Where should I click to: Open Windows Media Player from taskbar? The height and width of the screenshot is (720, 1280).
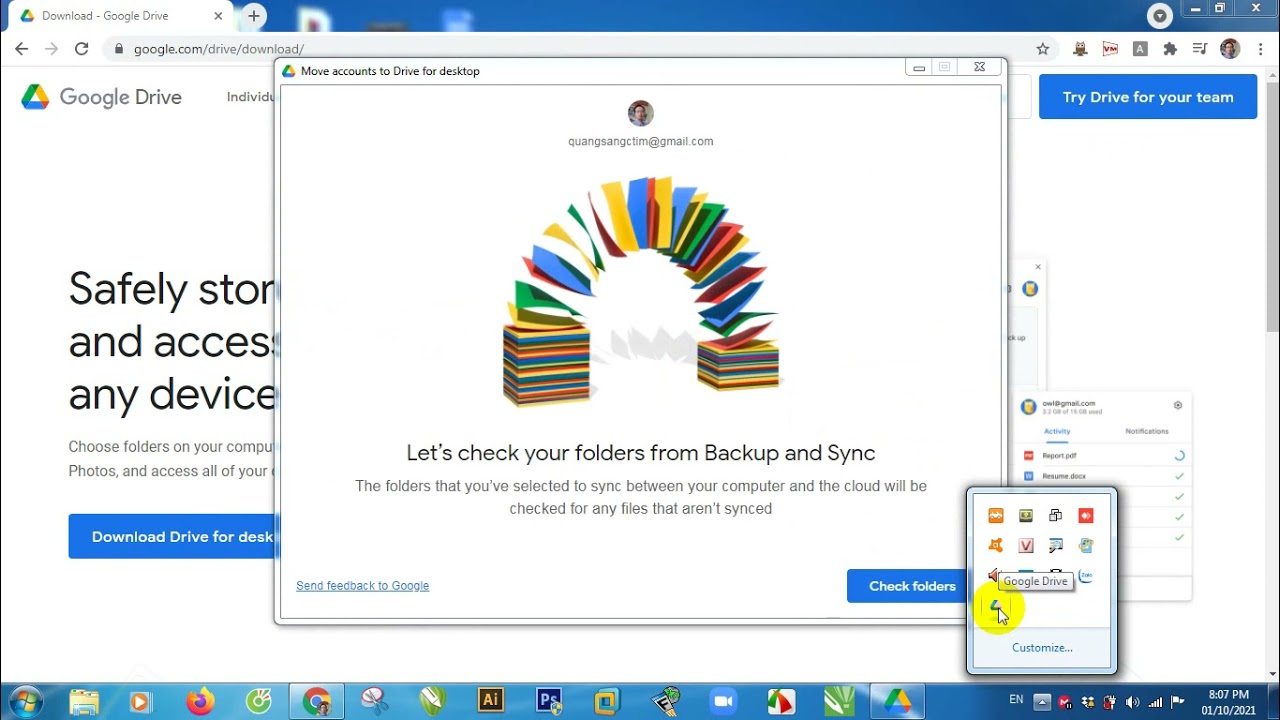[x=142, y=702]
